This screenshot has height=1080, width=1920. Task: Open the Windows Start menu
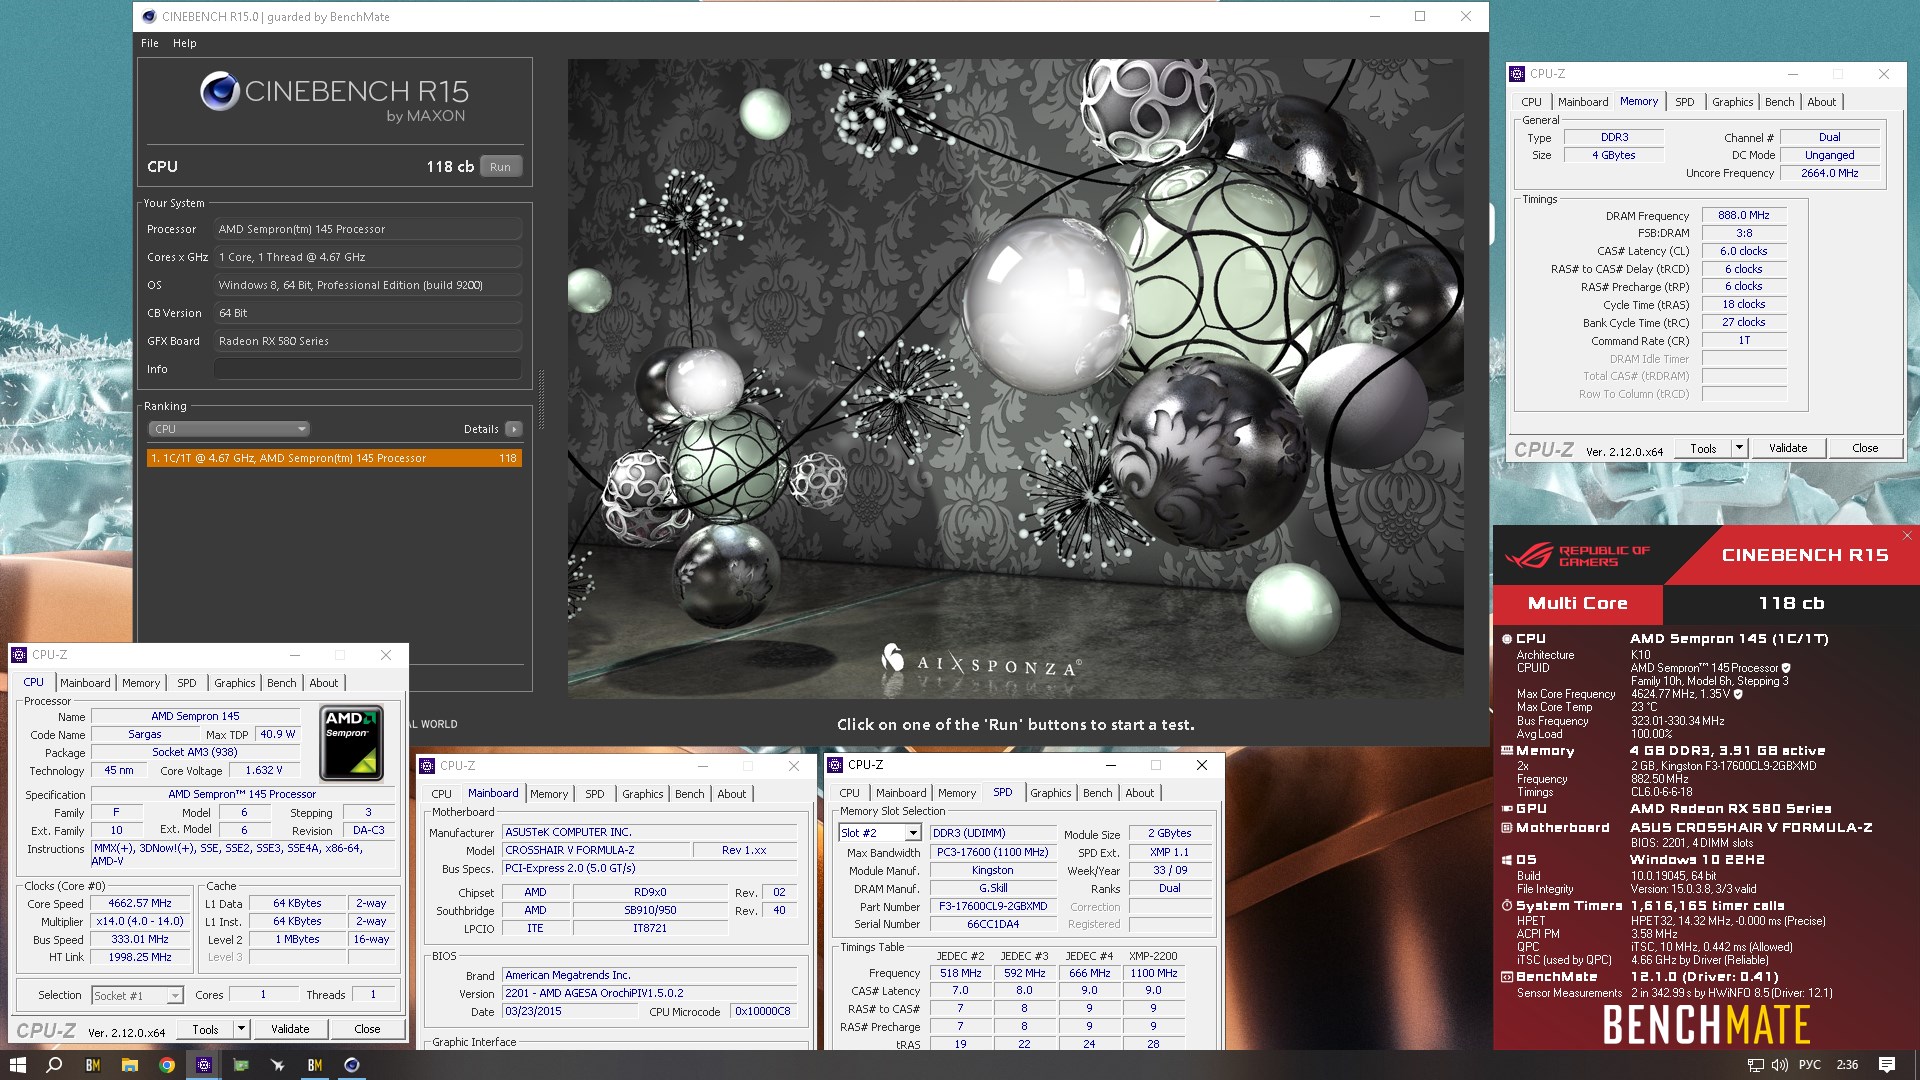click(17, 1065)
